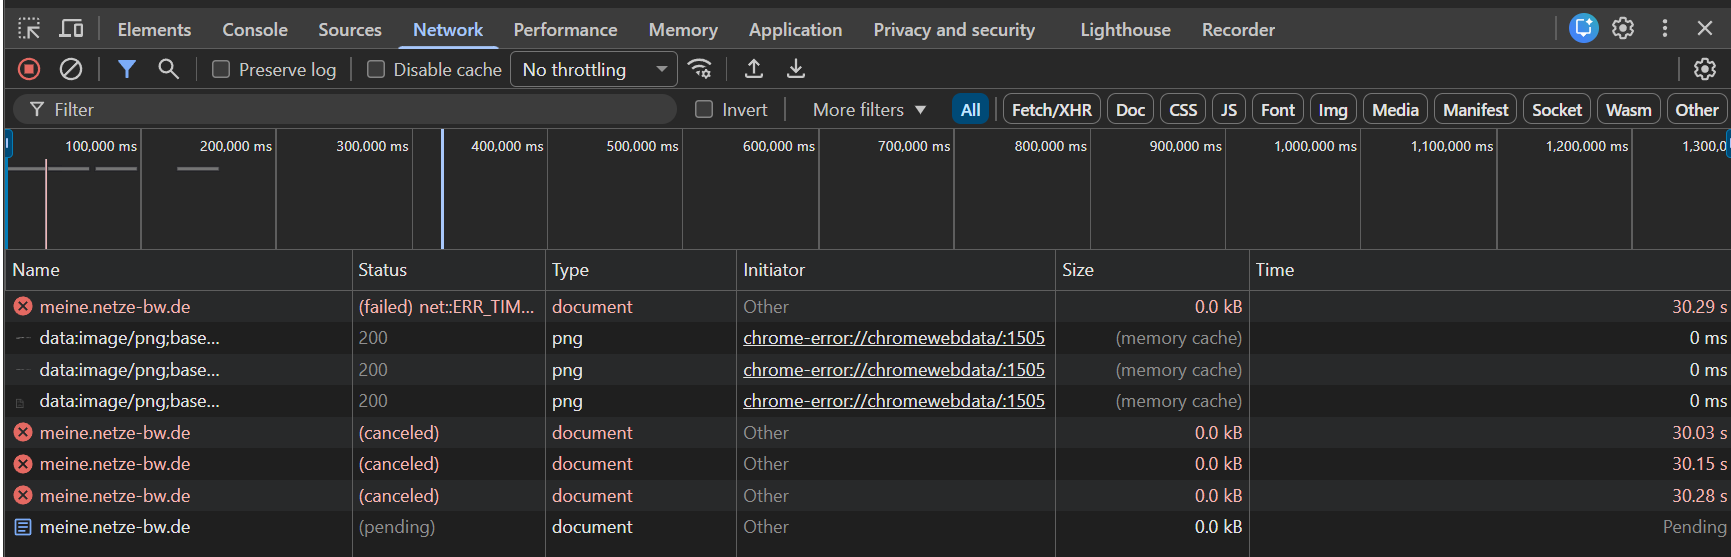The height and width of the screenshot is (557, 1731).
Task: Clear the network log
Action: (x=71, y=69)
